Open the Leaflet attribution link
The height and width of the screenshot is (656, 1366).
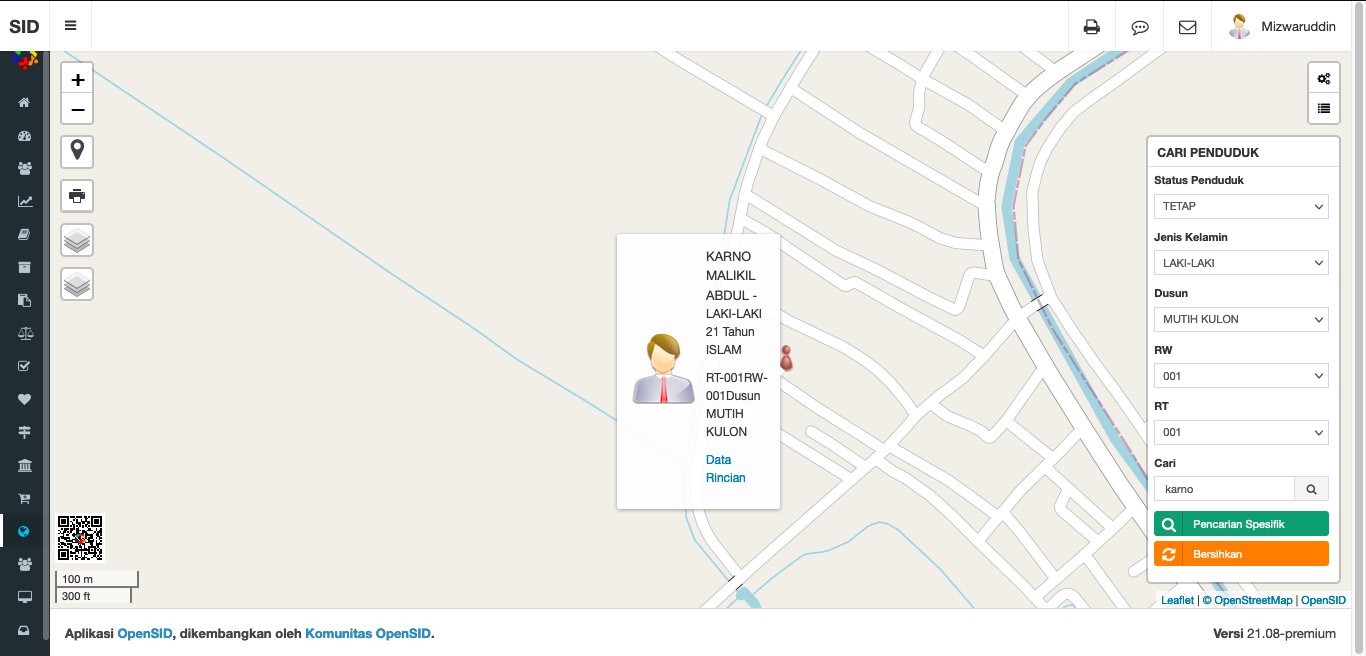point(1177,600)
